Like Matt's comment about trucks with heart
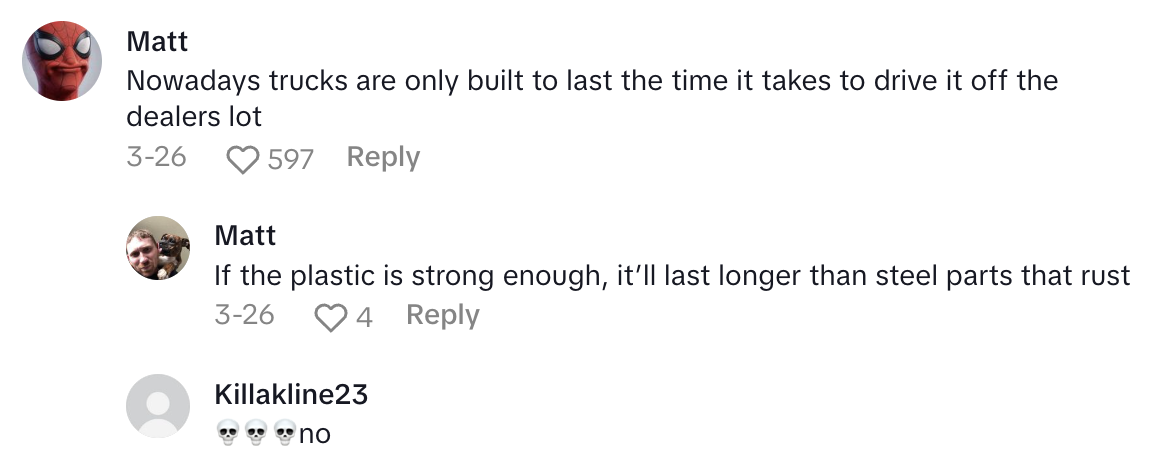Screen dimensions: 1160x458 pyautogui.click(x=243, y=159)
